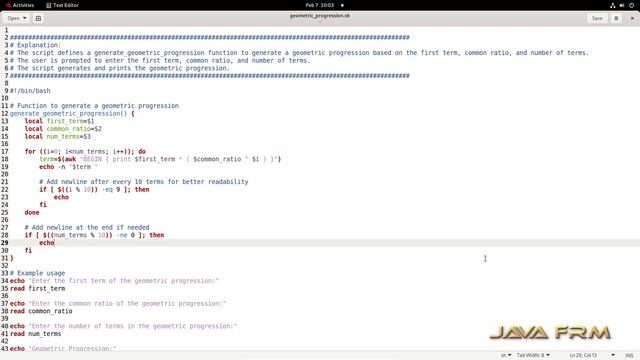The height and width of the screenshot is (360, 640).
Task: Open the GNOME Activities overview
Action: point(20,5)
